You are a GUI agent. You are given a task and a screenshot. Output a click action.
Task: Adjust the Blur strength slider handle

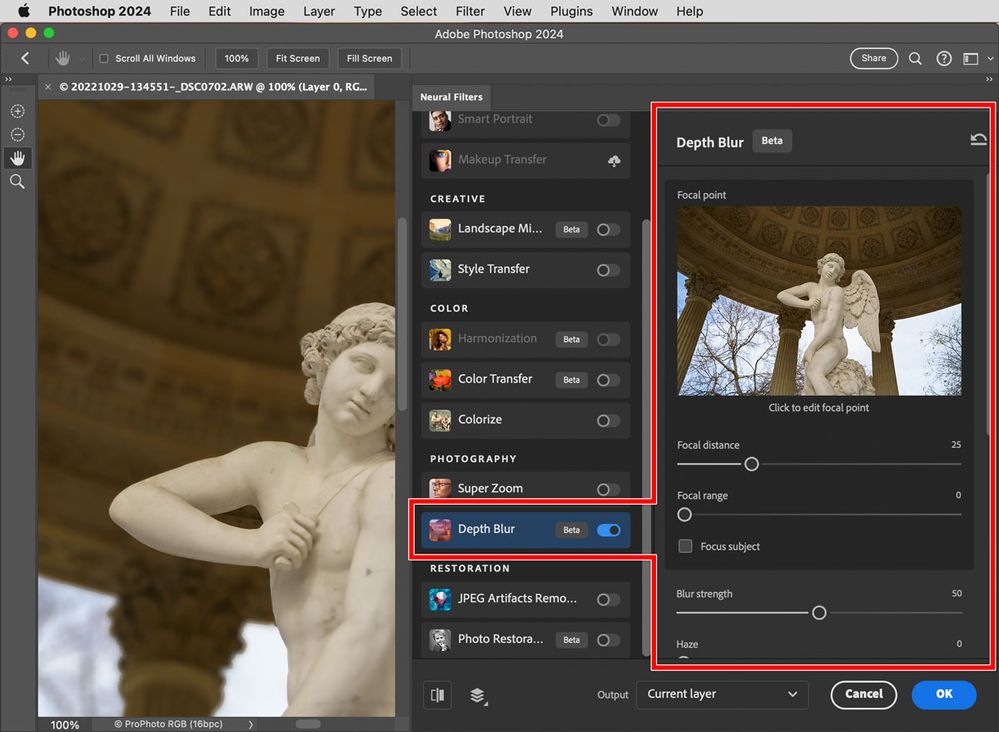coord(819,613)
